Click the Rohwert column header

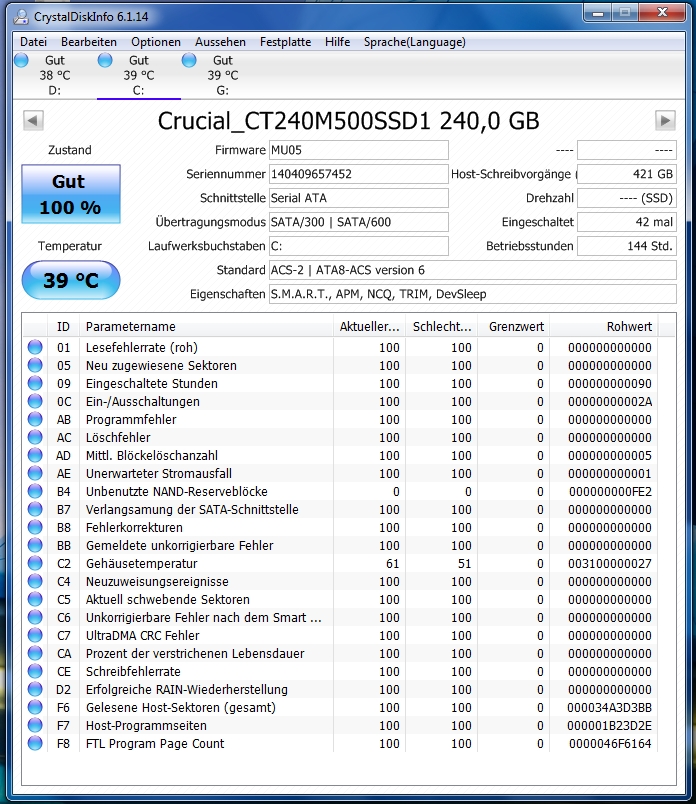coord(604,327)
